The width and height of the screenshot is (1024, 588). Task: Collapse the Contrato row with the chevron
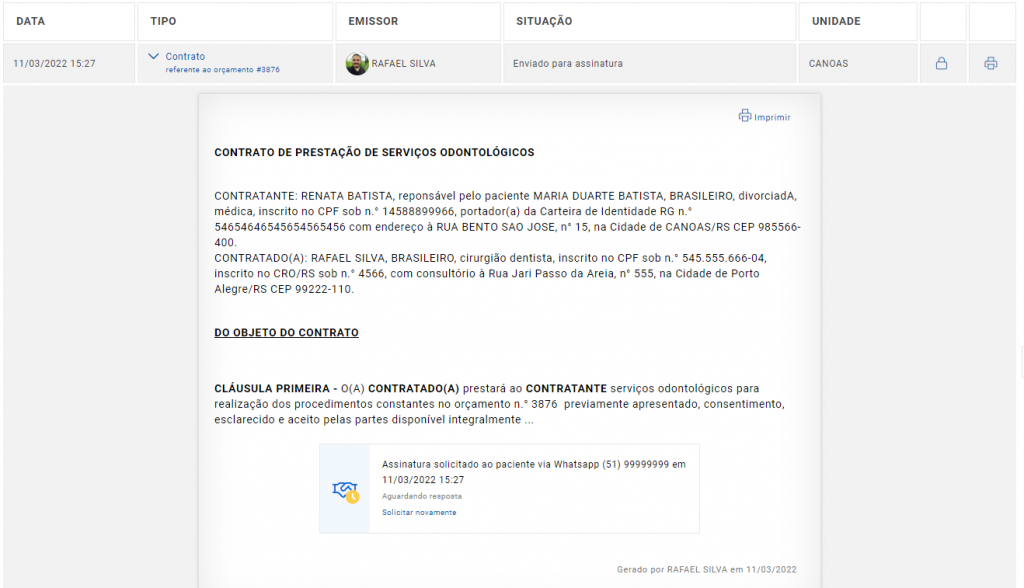tap(153, 57)
